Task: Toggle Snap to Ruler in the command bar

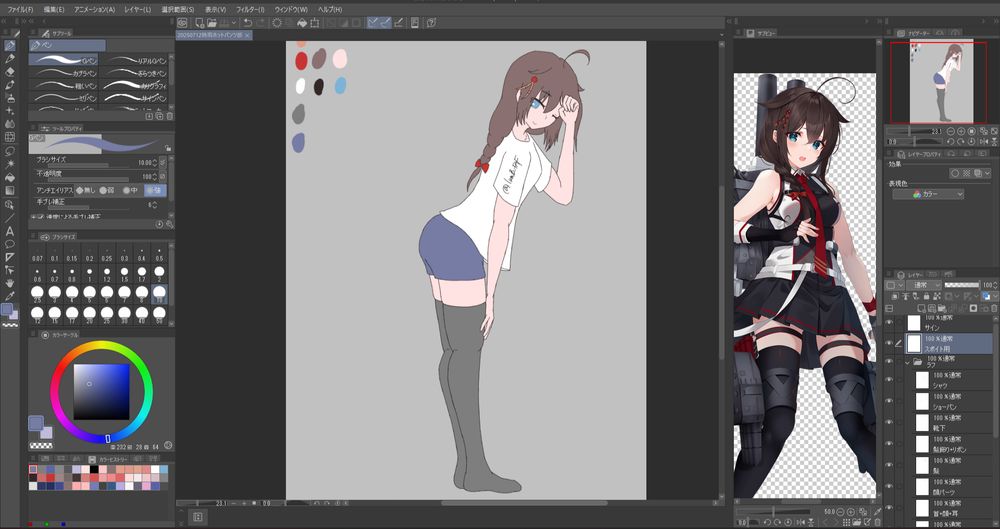Action: [373, 23]
